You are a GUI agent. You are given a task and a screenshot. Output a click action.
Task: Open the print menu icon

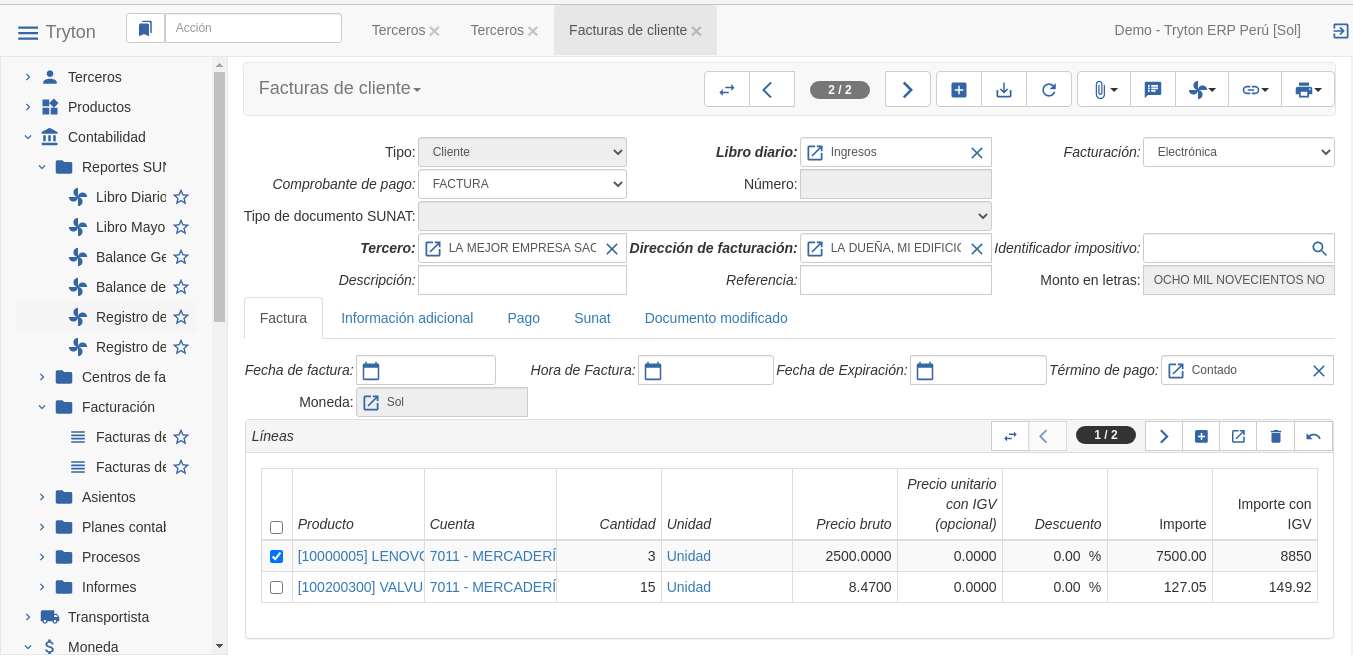pyautogui.click(x=1307, y=90)
